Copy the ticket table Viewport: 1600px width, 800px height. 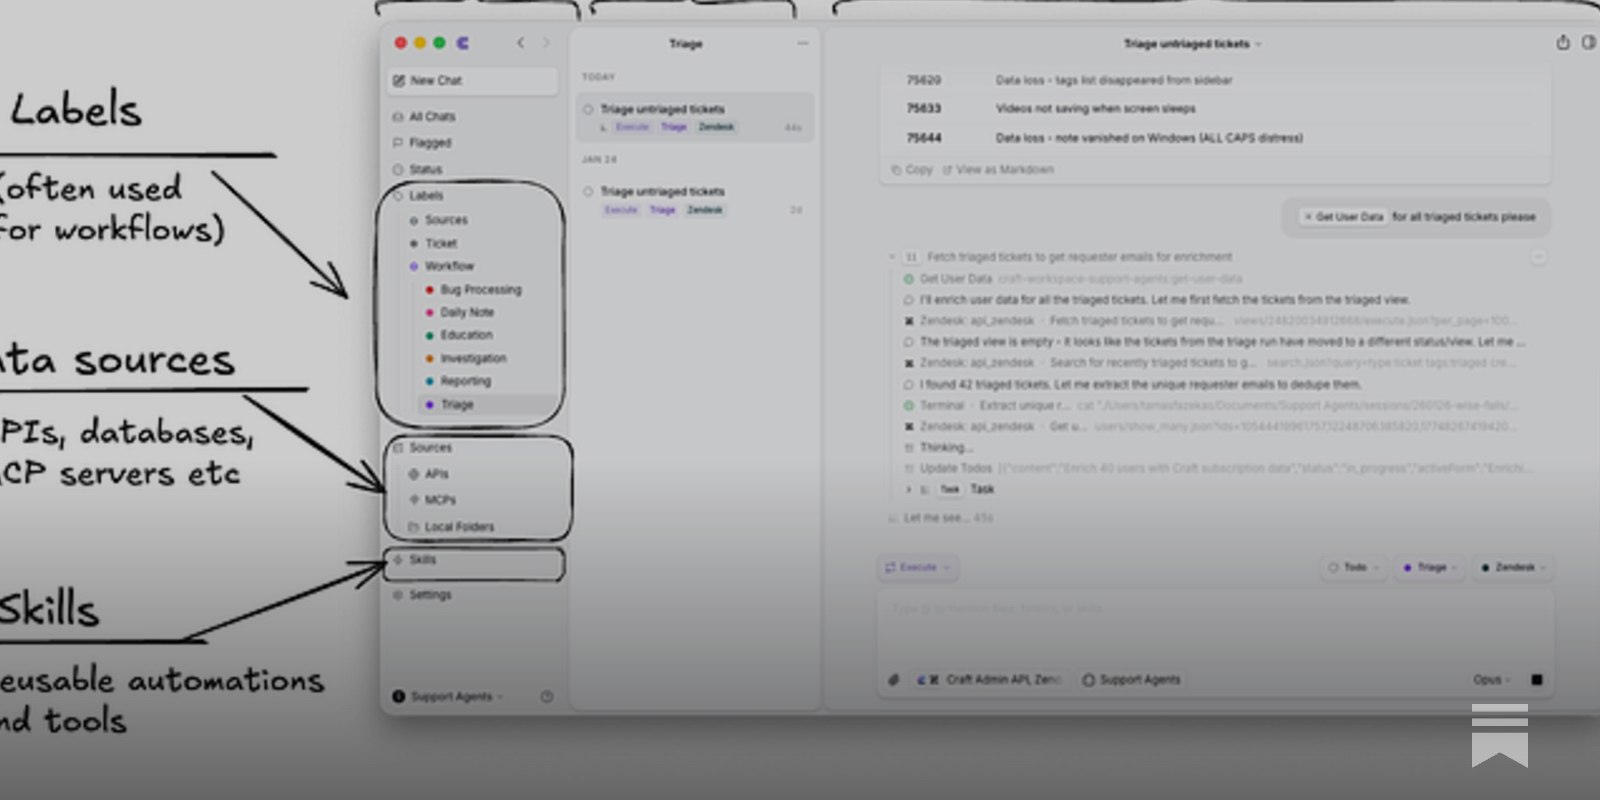(x=912, y=170)
